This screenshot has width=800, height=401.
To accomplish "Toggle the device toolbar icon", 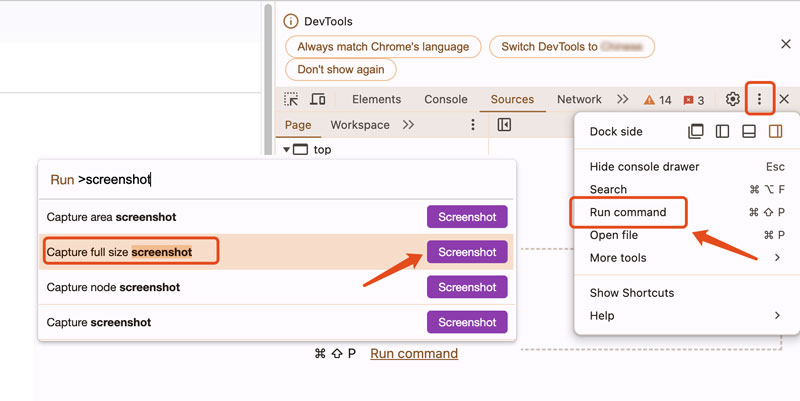I will pyautogui.click(x=317, y=99).
